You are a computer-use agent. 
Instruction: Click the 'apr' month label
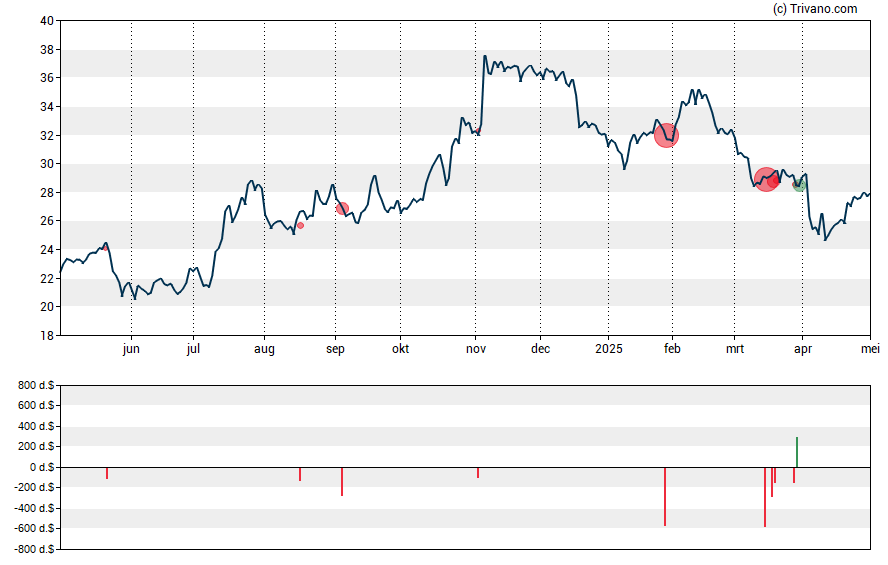click(802, 349)
